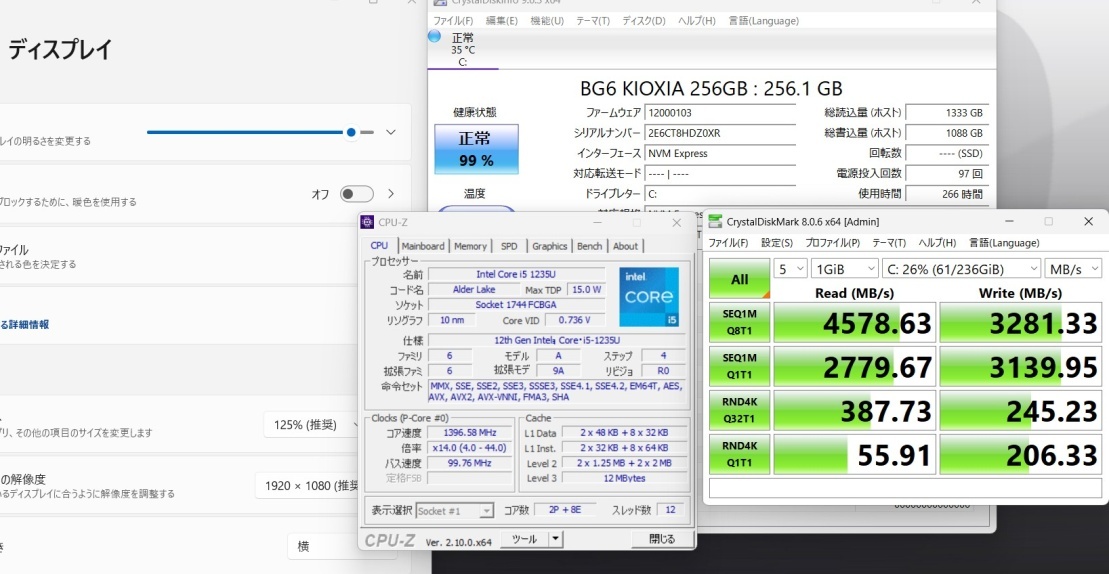Open ファイル(F) menu in CrystalDiskInfo
1109x574 pixels.
click(x=453, y=20)
